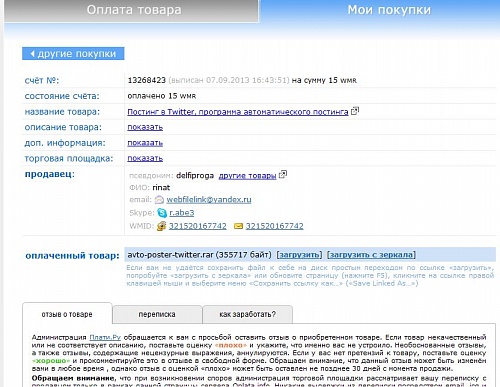Open the Twitter posting product link

(238, 112)
